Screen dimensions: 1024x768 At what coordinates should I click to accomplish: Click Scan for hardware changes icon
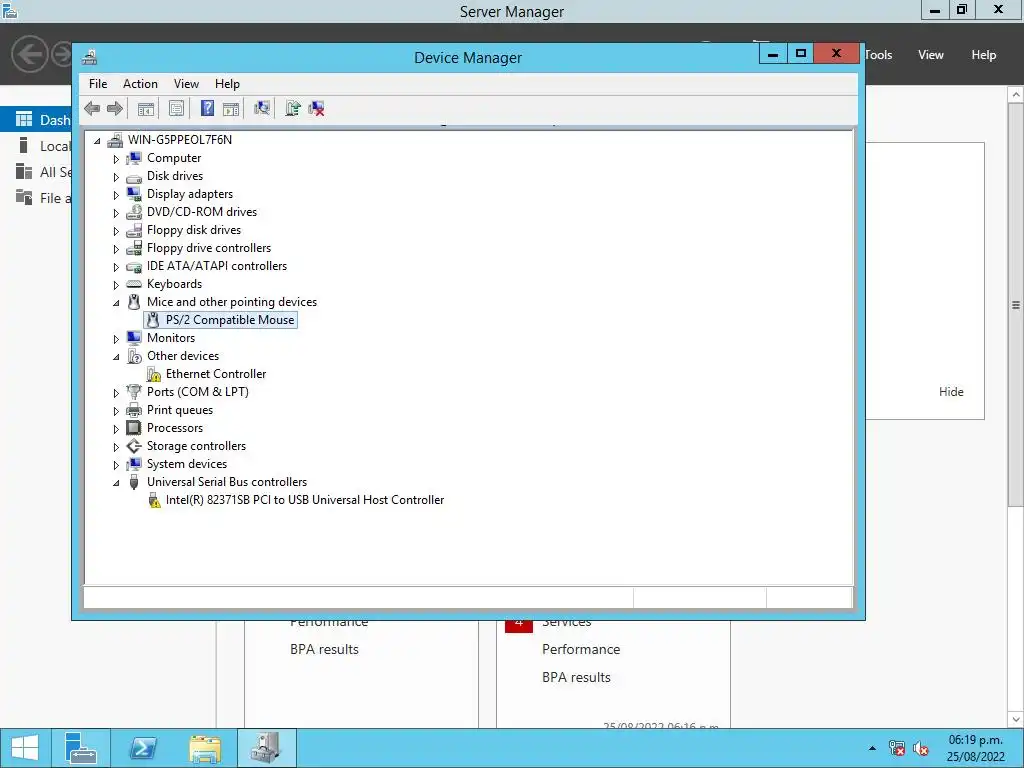[262, 108]
